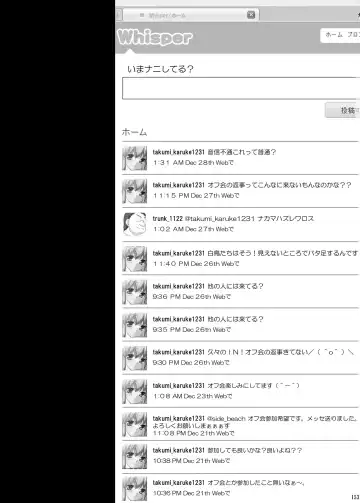
Task: Click username on the 10:36 PM Dec 21th post
Action: pyautogui.click(x=178, y=483)
